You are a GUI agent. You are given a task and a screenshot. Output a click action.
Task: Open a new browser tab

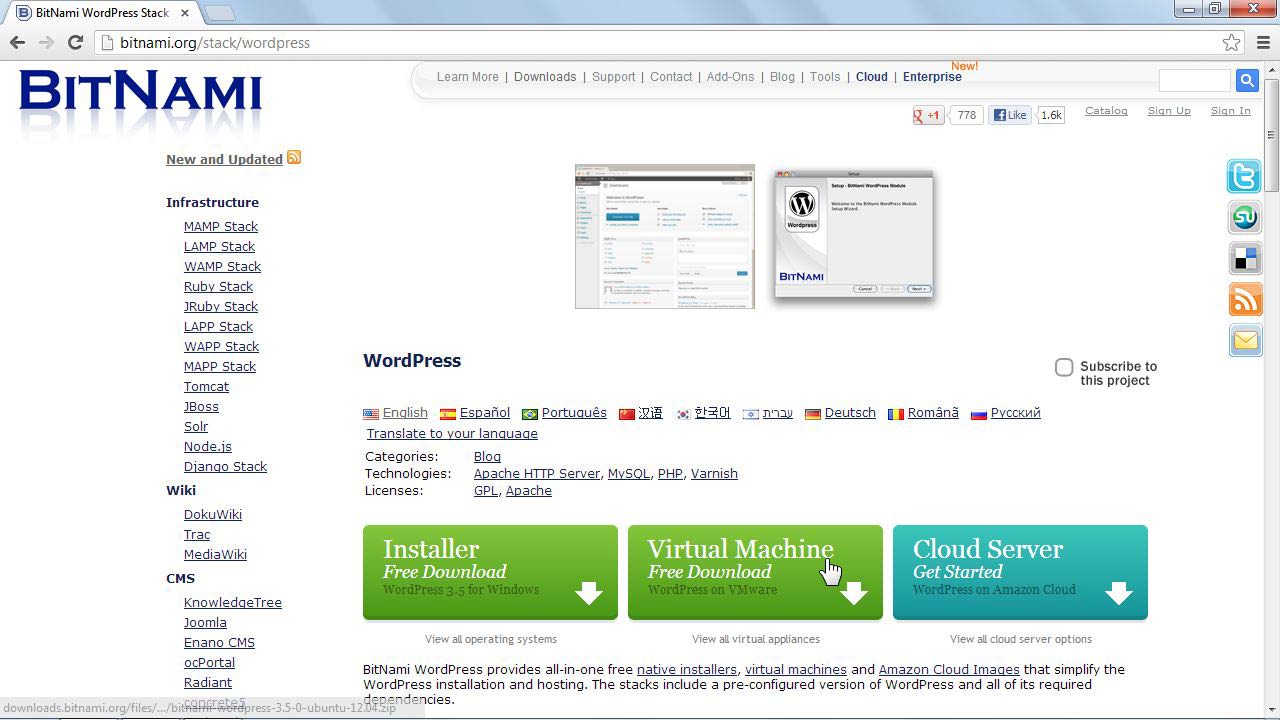pyautogui.click(x=219, y=13)
